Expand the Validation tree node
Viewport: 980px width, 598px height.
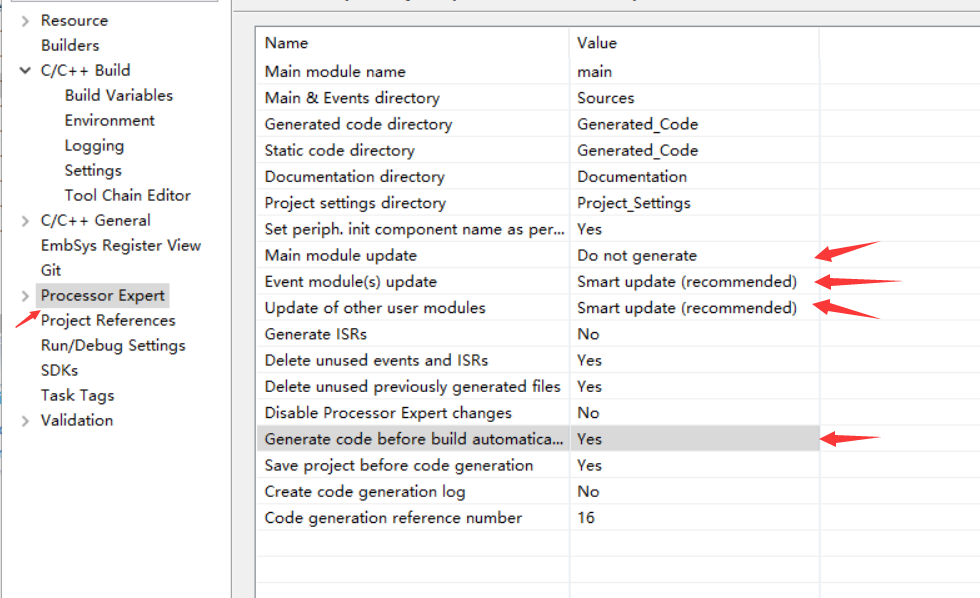pos(25,421)
